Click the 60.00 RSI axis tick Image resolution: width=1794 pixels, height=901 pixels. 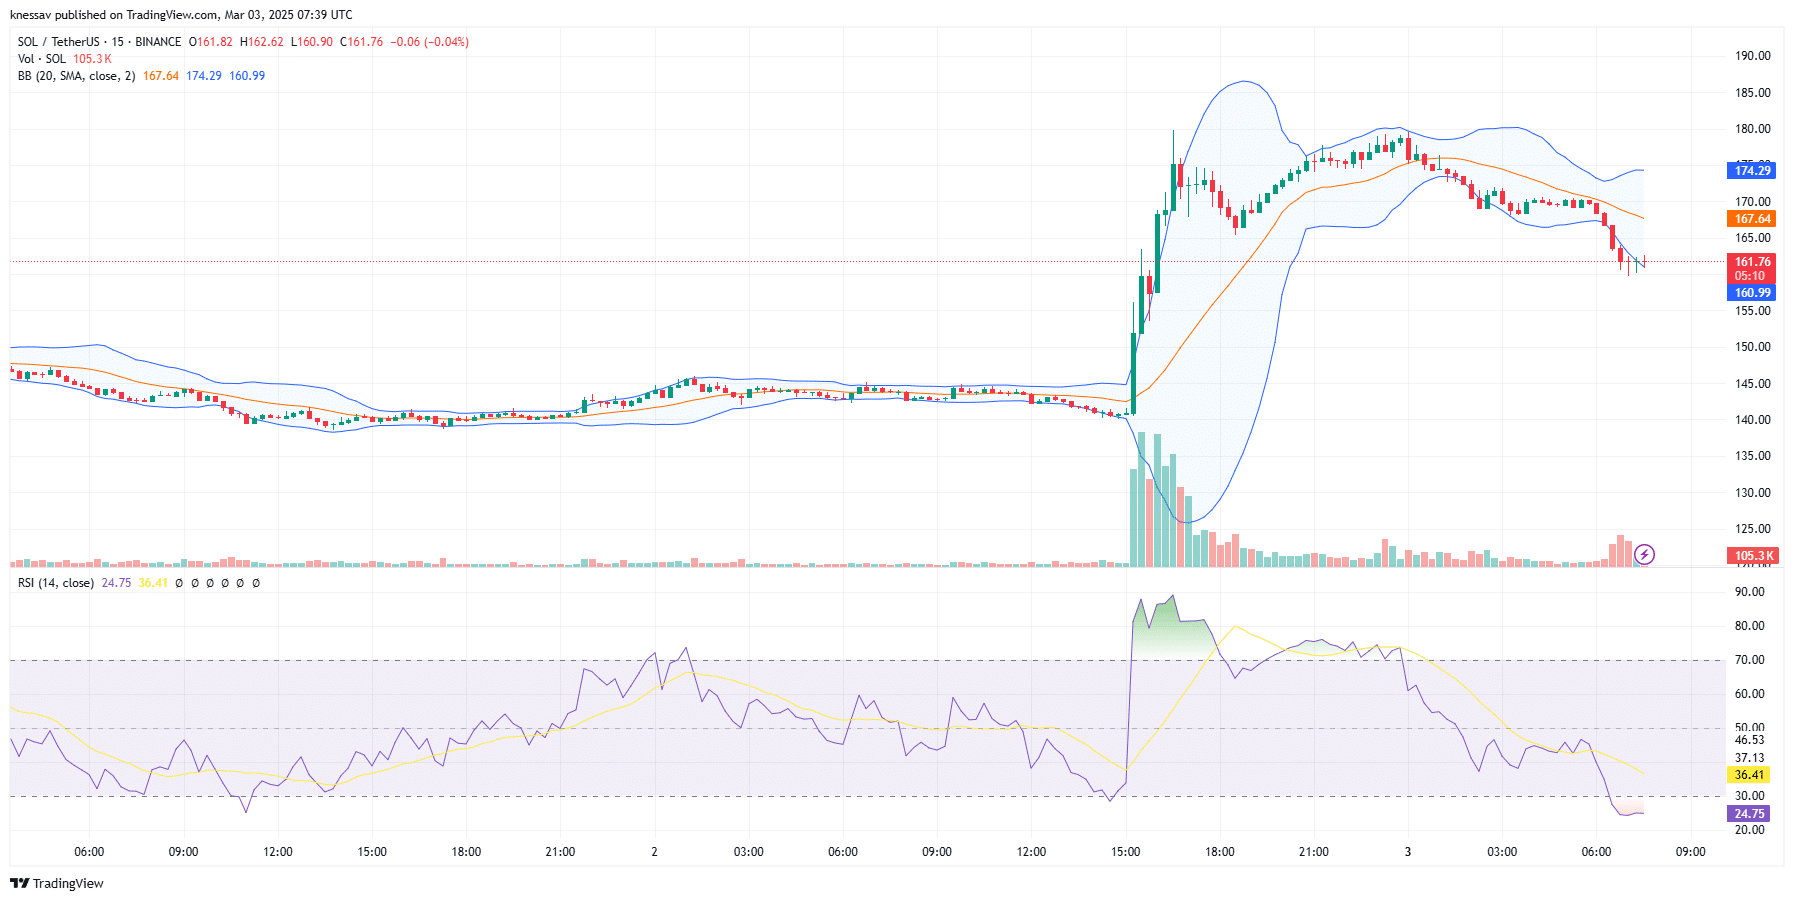click(x=1749, y=694)
